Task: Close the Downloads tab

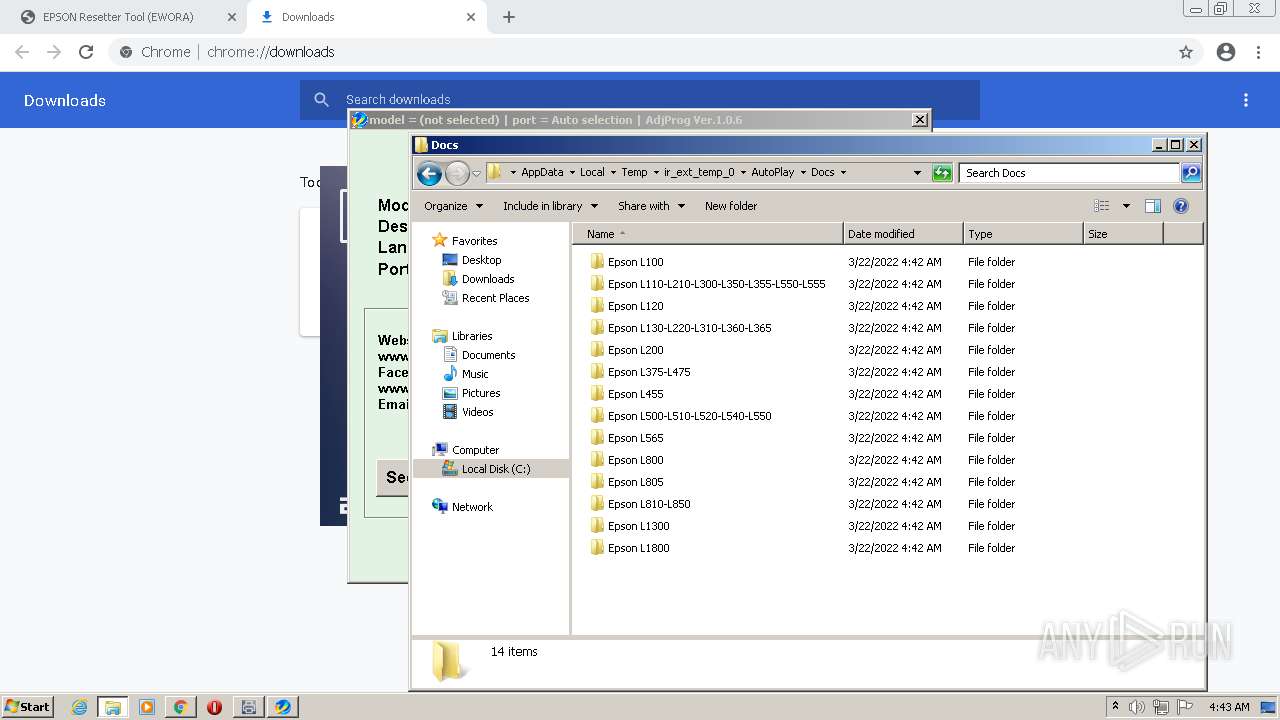Action: click(471, 17)
